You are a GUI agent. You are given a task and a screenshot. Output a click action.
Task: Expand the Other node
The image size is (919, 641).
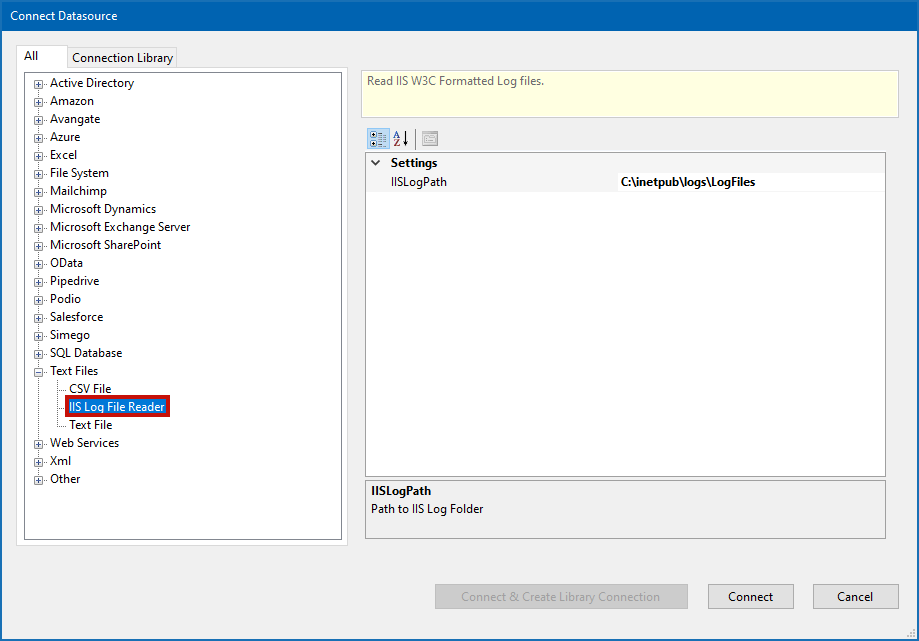[39, 480]
